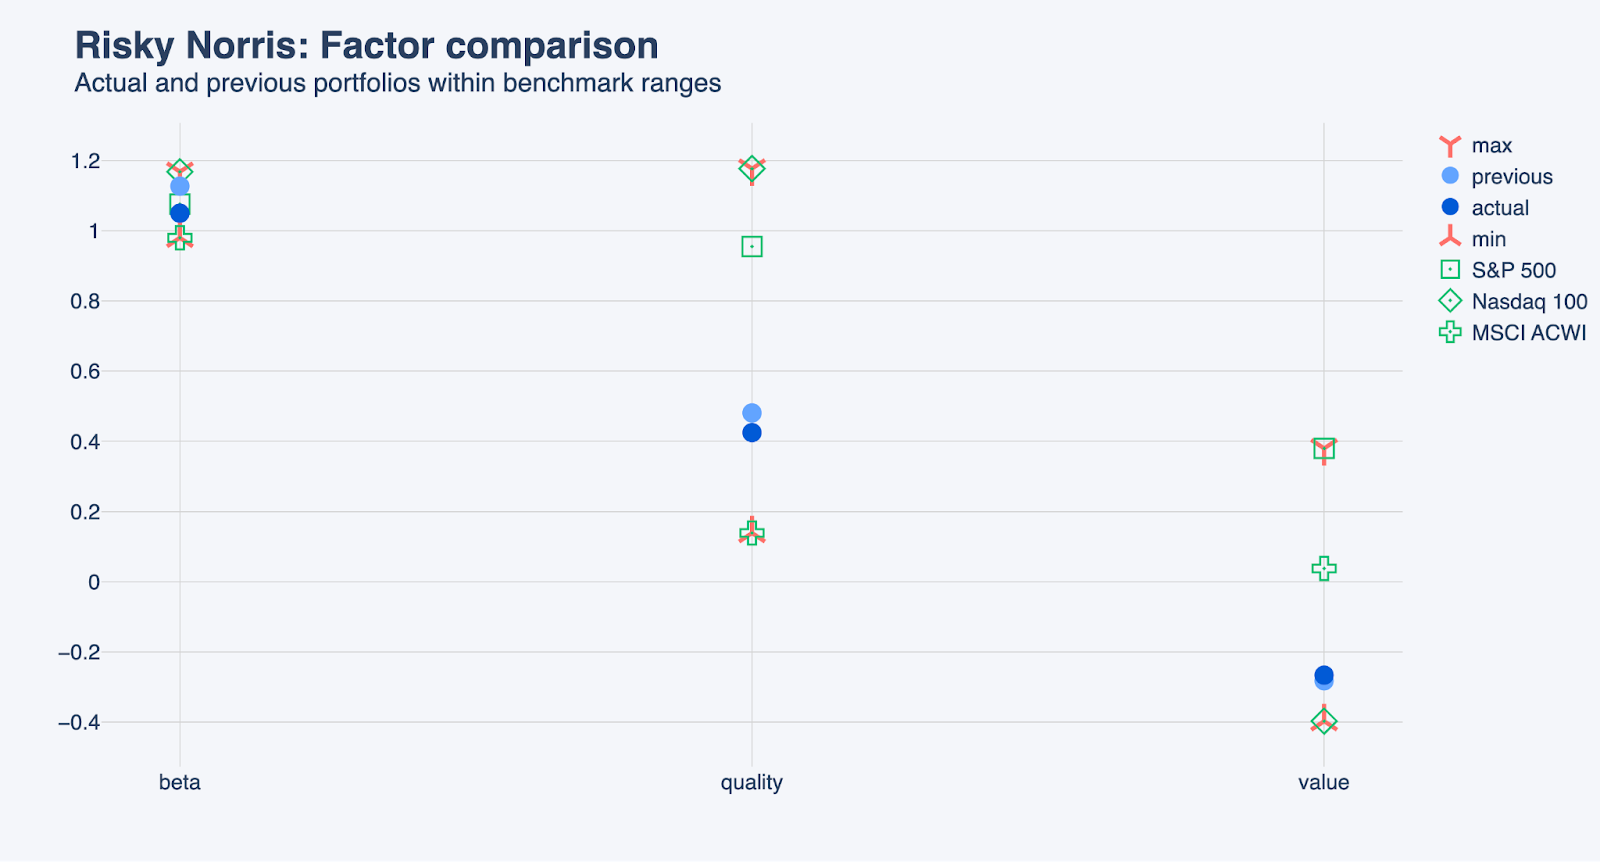This screenshot has width=1600, height=862.
Task: Hide the min trace via legend
Action: tap(1488, 239)
